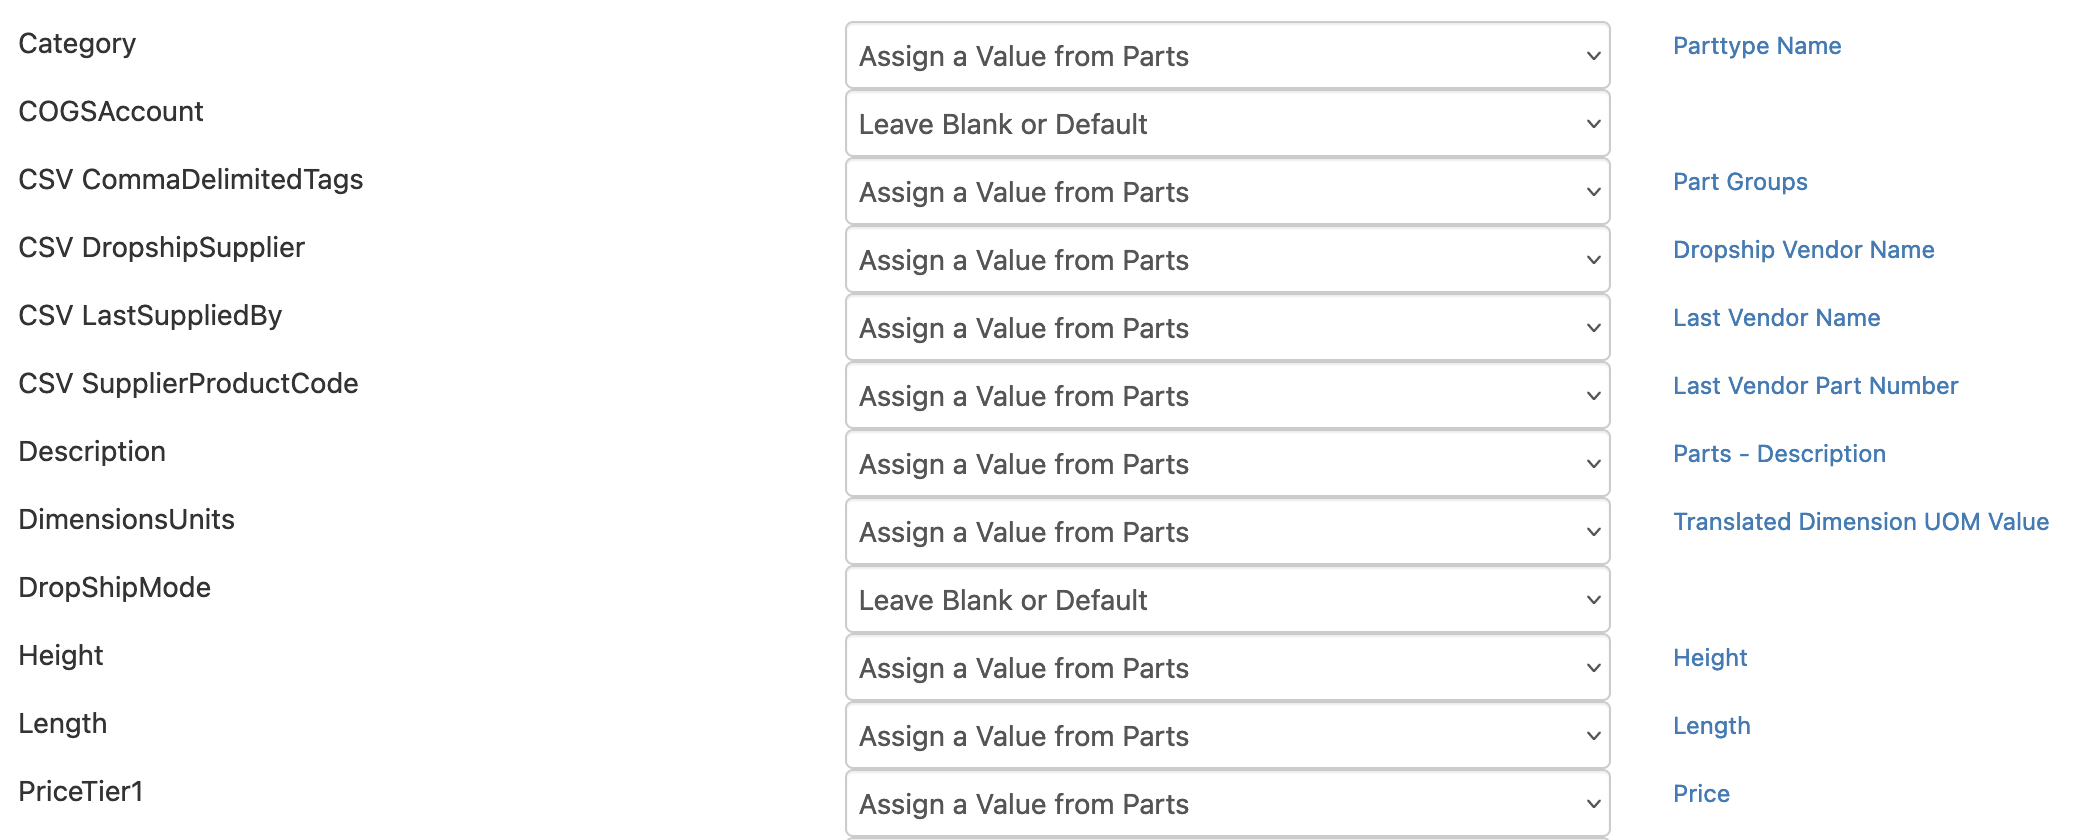Click the blue Height value link
Screen dimensions: 2078x840
click(1710, 658)
